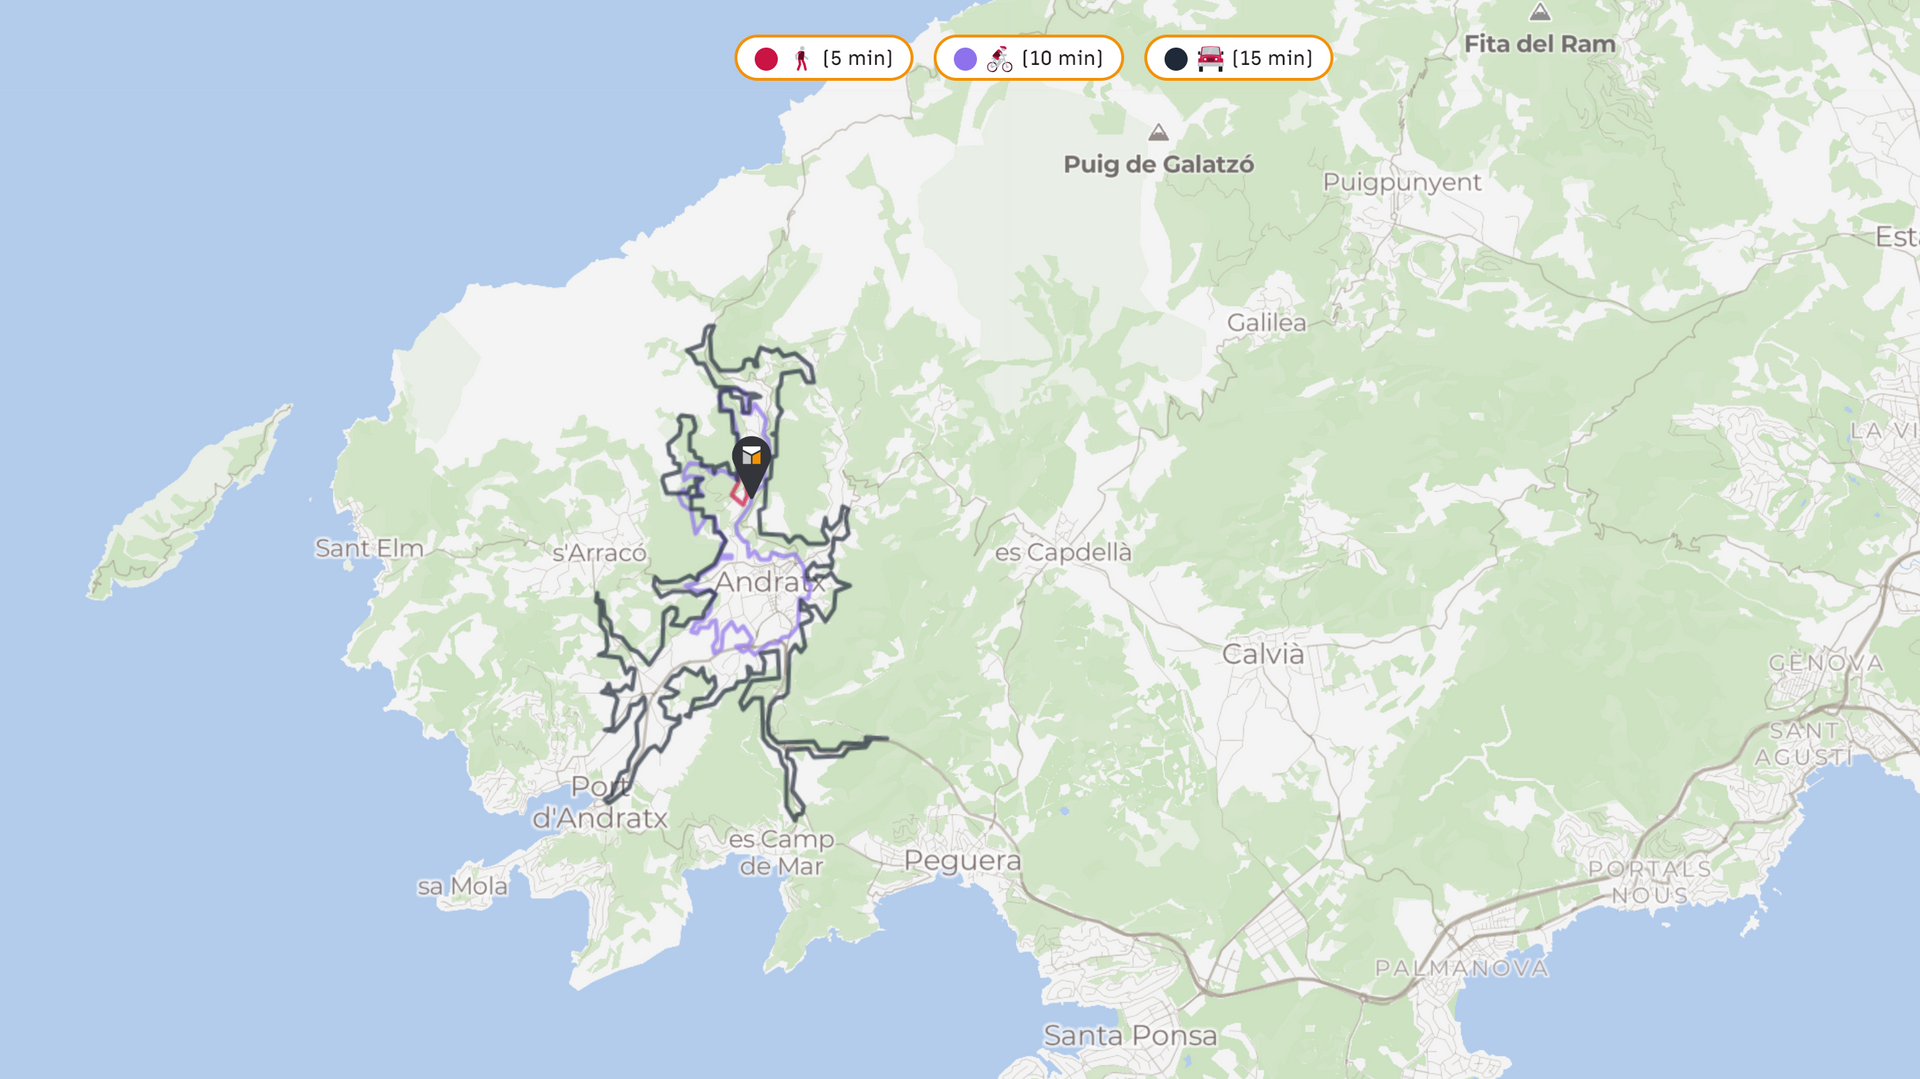Viewport: 1920px width, 1079px height.
Task: Click the walking pedestrian icon in legend
Action: (x=801, y=59)
